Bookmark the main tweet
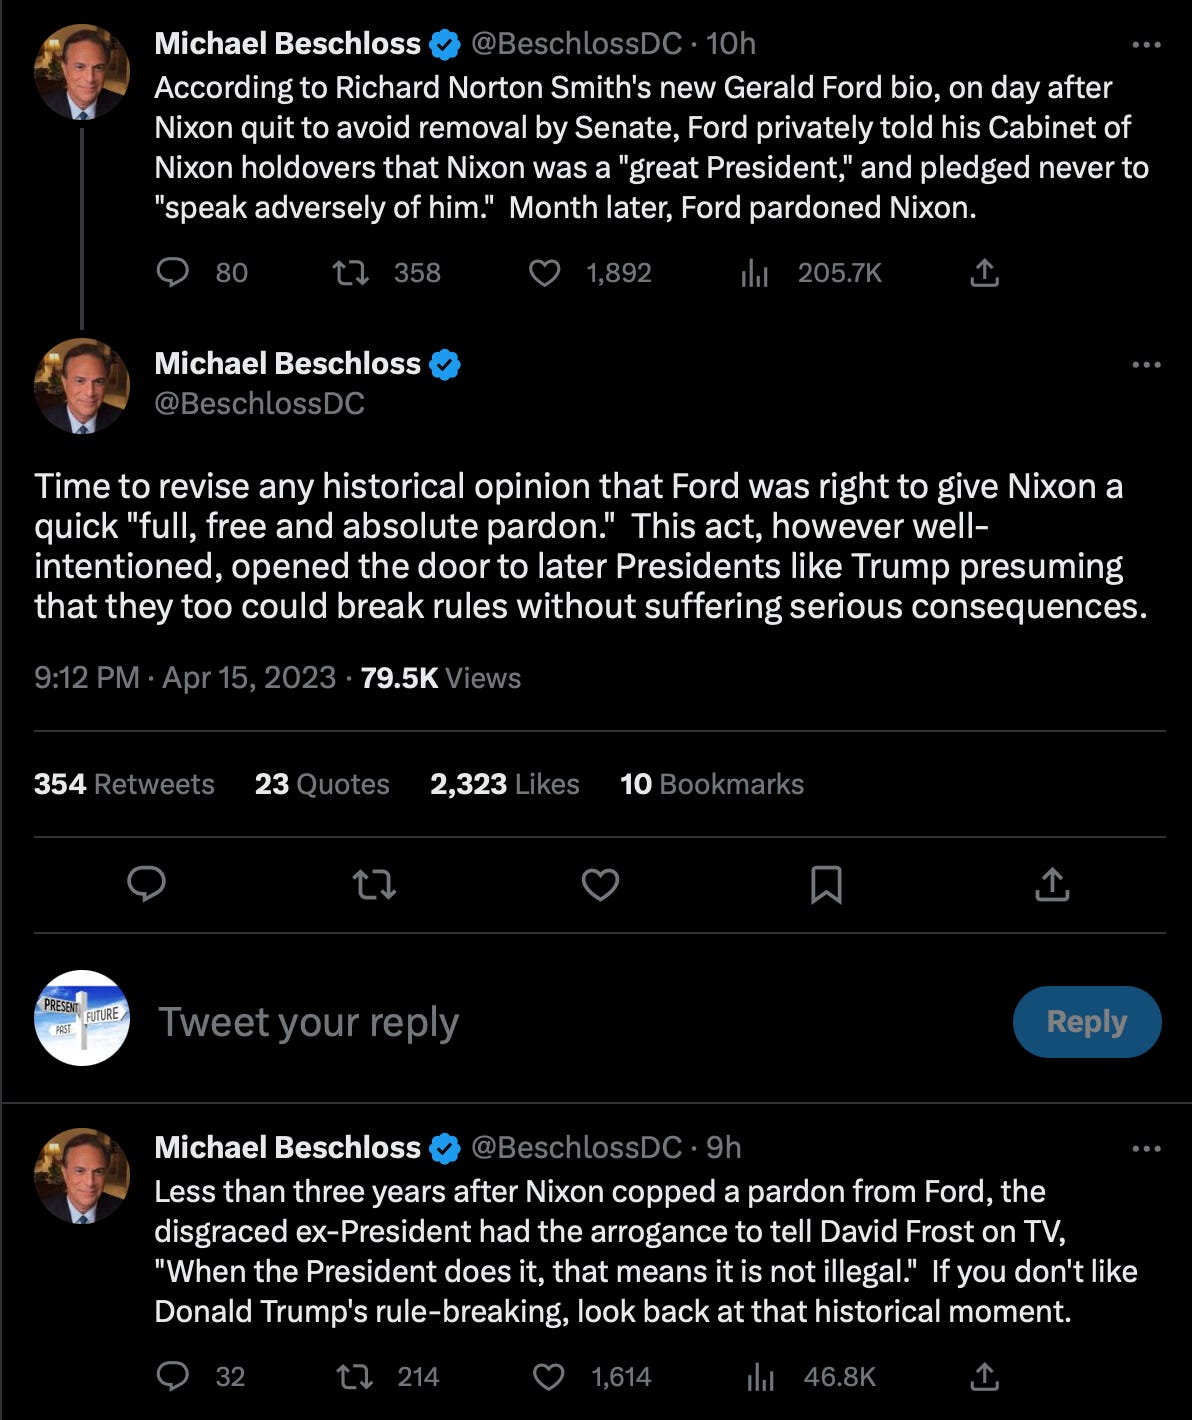 (x=826, y=885)
